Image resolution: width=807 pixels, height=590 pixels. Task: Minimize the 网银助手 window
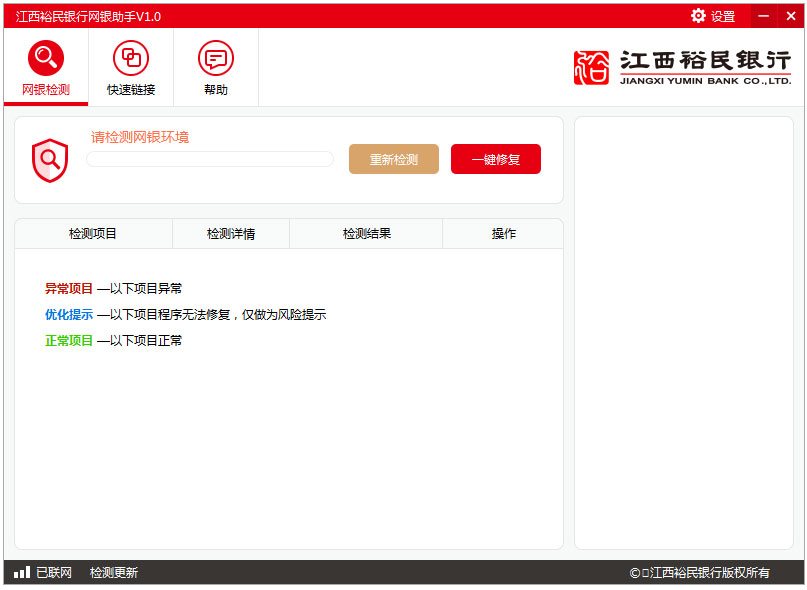tap(763, 16)
